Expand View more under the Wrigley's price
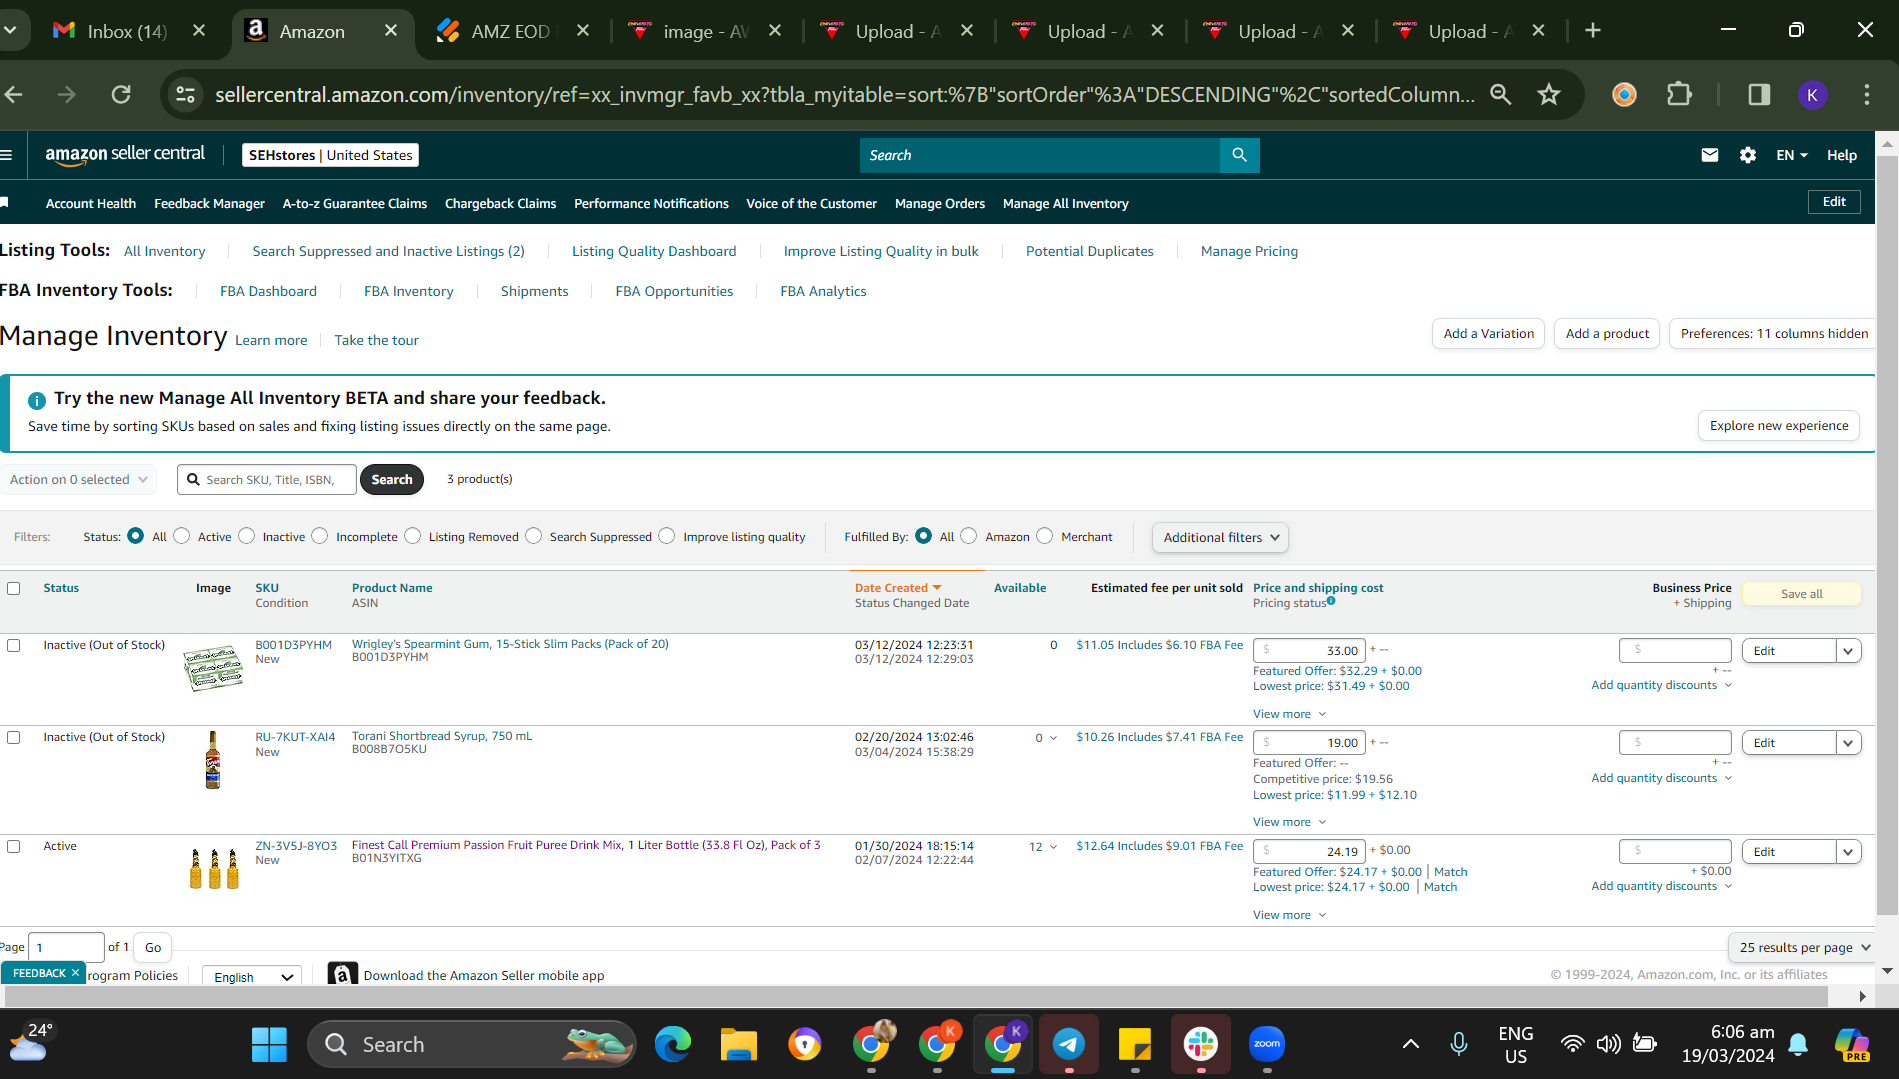 click(x=1289, y=714)
